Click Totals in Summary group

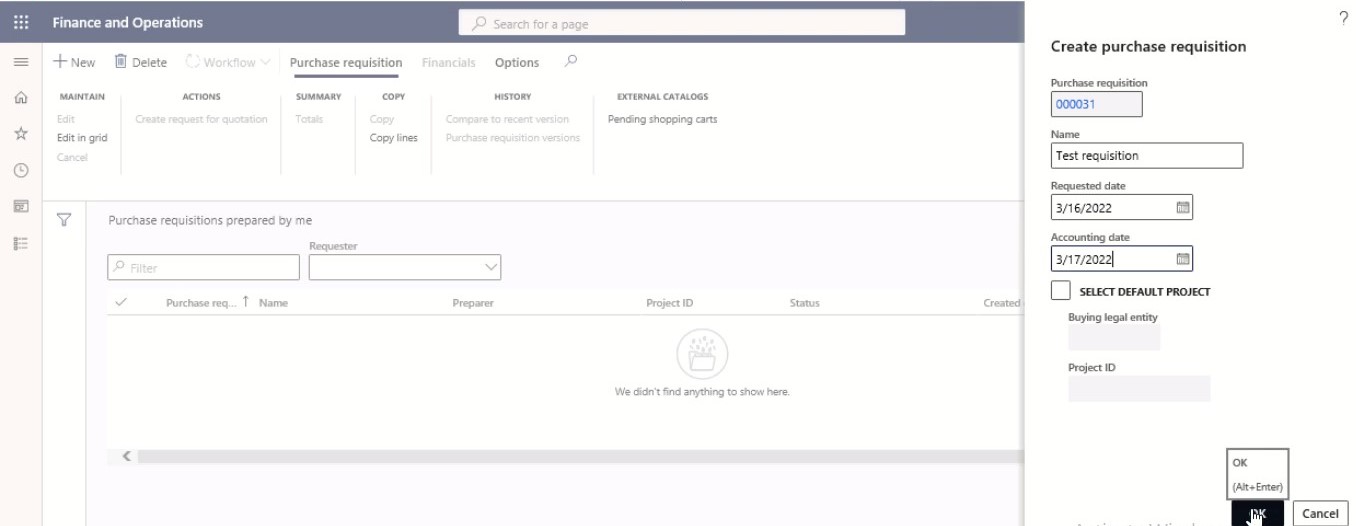point(309,119)
